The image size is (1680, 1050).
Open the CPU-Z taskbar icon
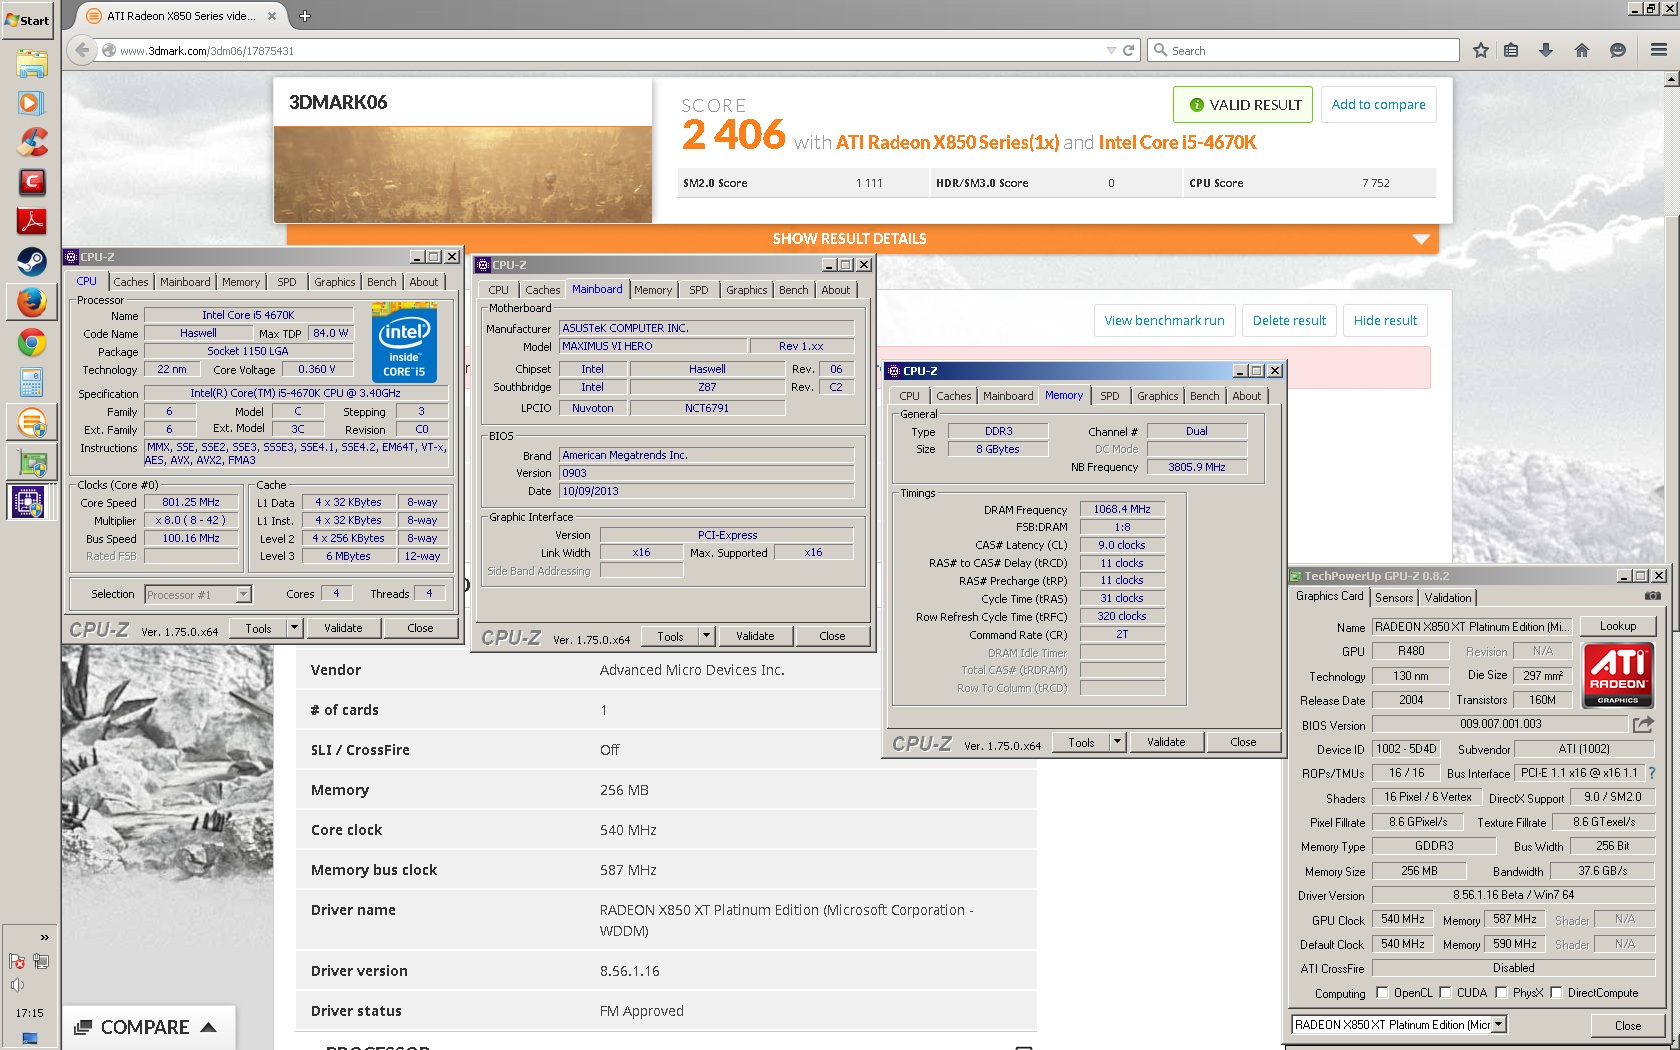pyautogui.click(x=31, y=502)
